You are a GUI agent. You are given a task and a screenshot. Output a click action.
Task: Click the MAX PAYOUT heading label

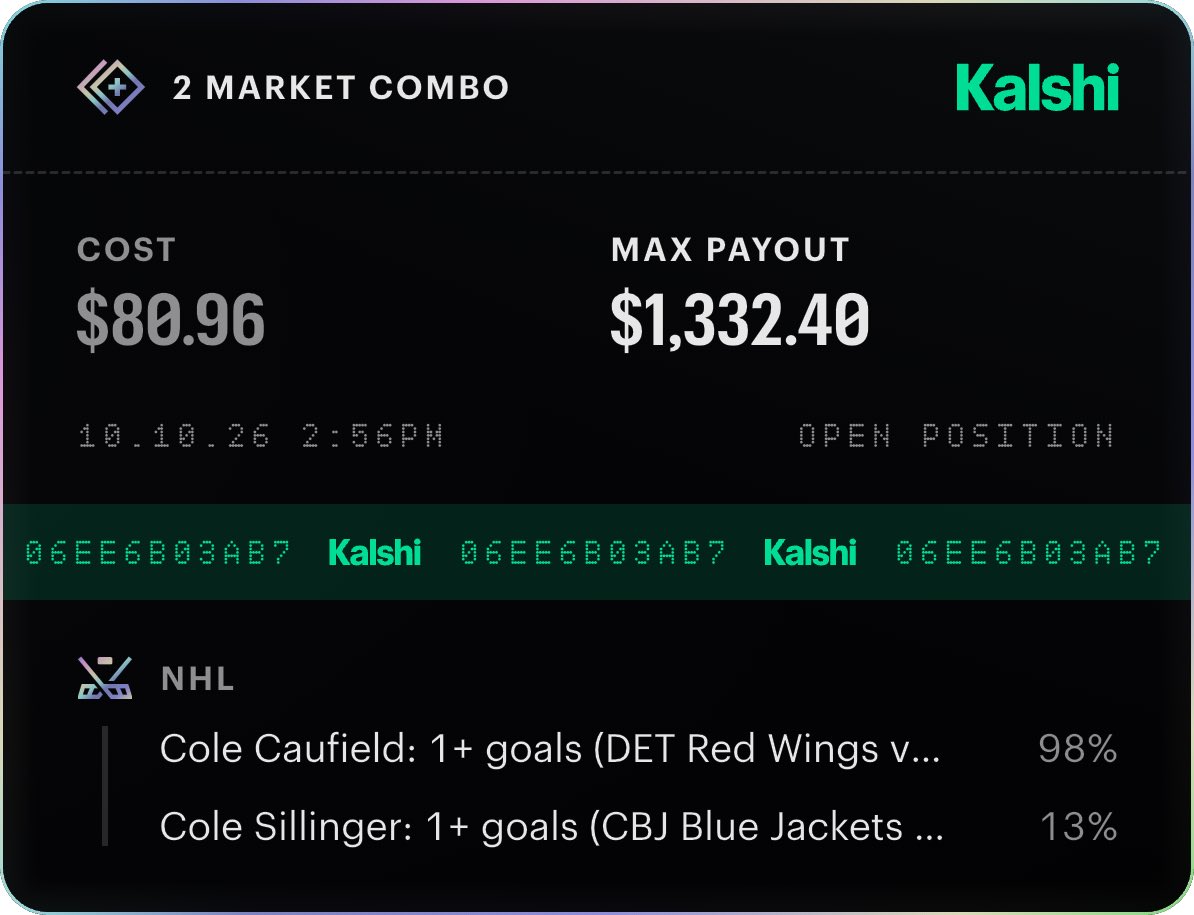pos(730,250)
